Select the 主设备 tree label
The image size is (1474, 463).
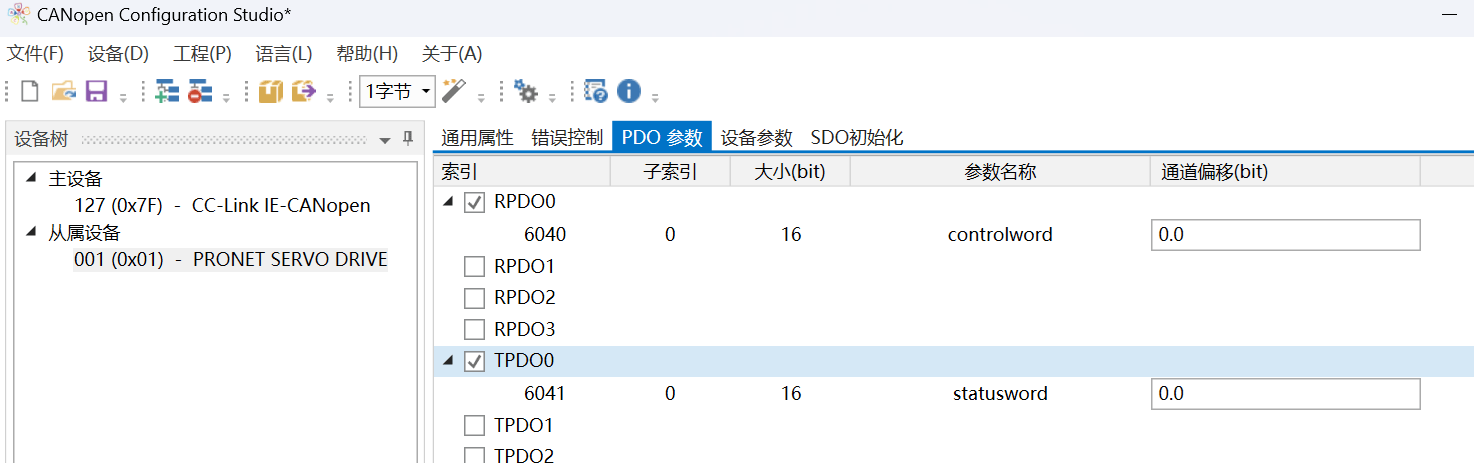75,179
